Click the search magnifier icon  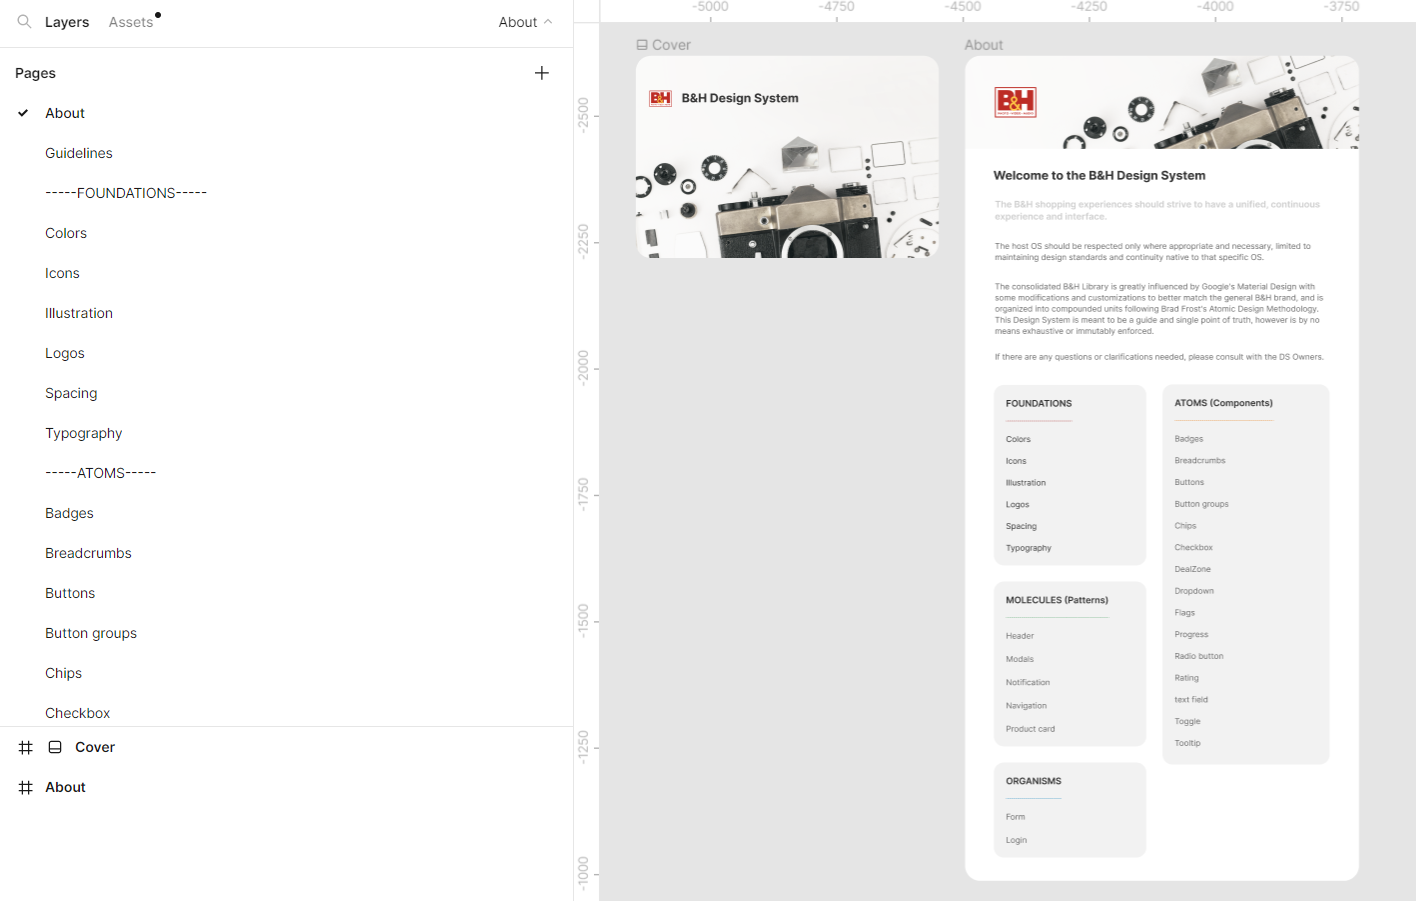tap(24, 21)
